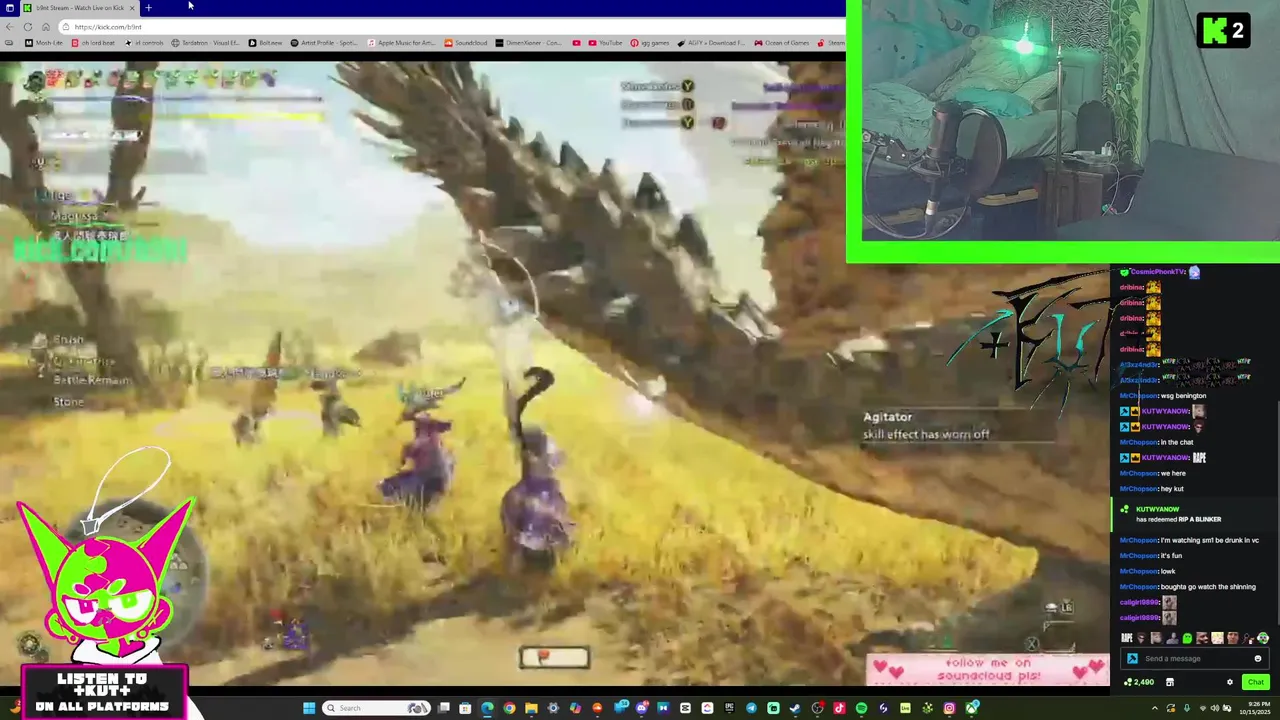Screen dimensions: 1280x720
Task: Open Steam from the taskbar
Action: [795, 708]
